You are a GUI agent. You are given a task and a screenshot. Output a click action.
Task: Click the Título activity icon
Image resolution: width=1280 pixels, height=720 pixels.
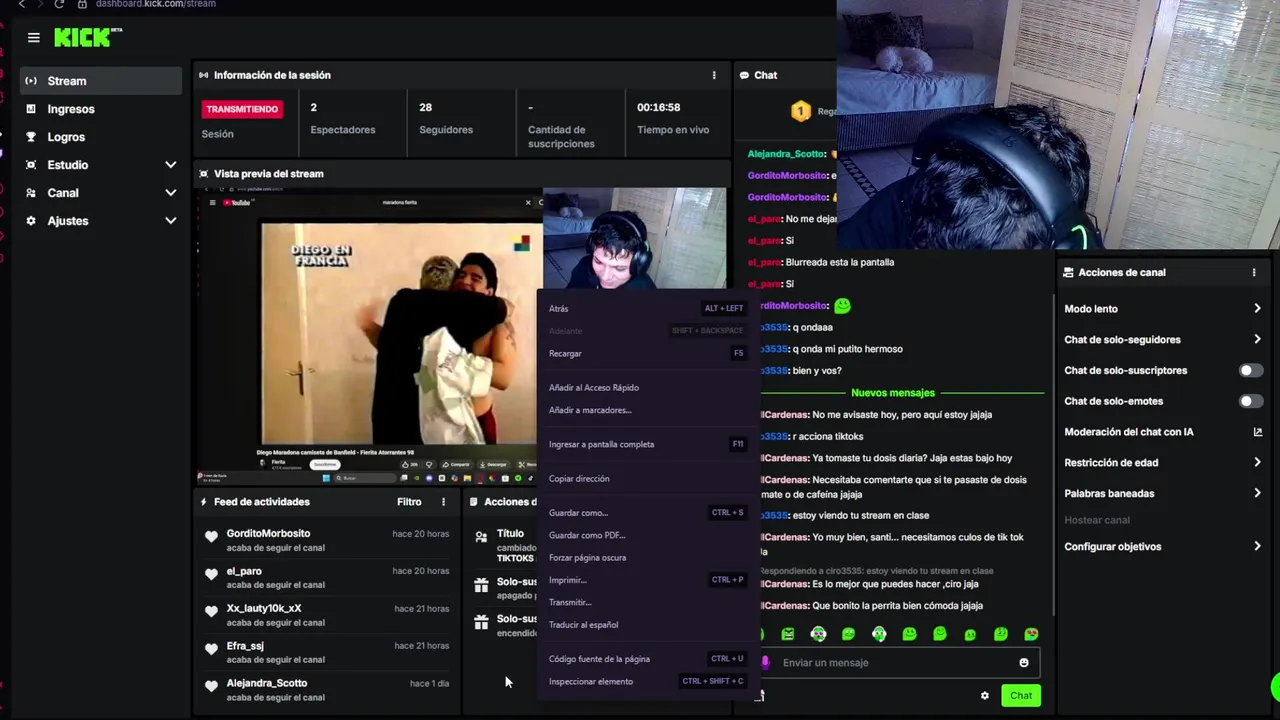481,538
